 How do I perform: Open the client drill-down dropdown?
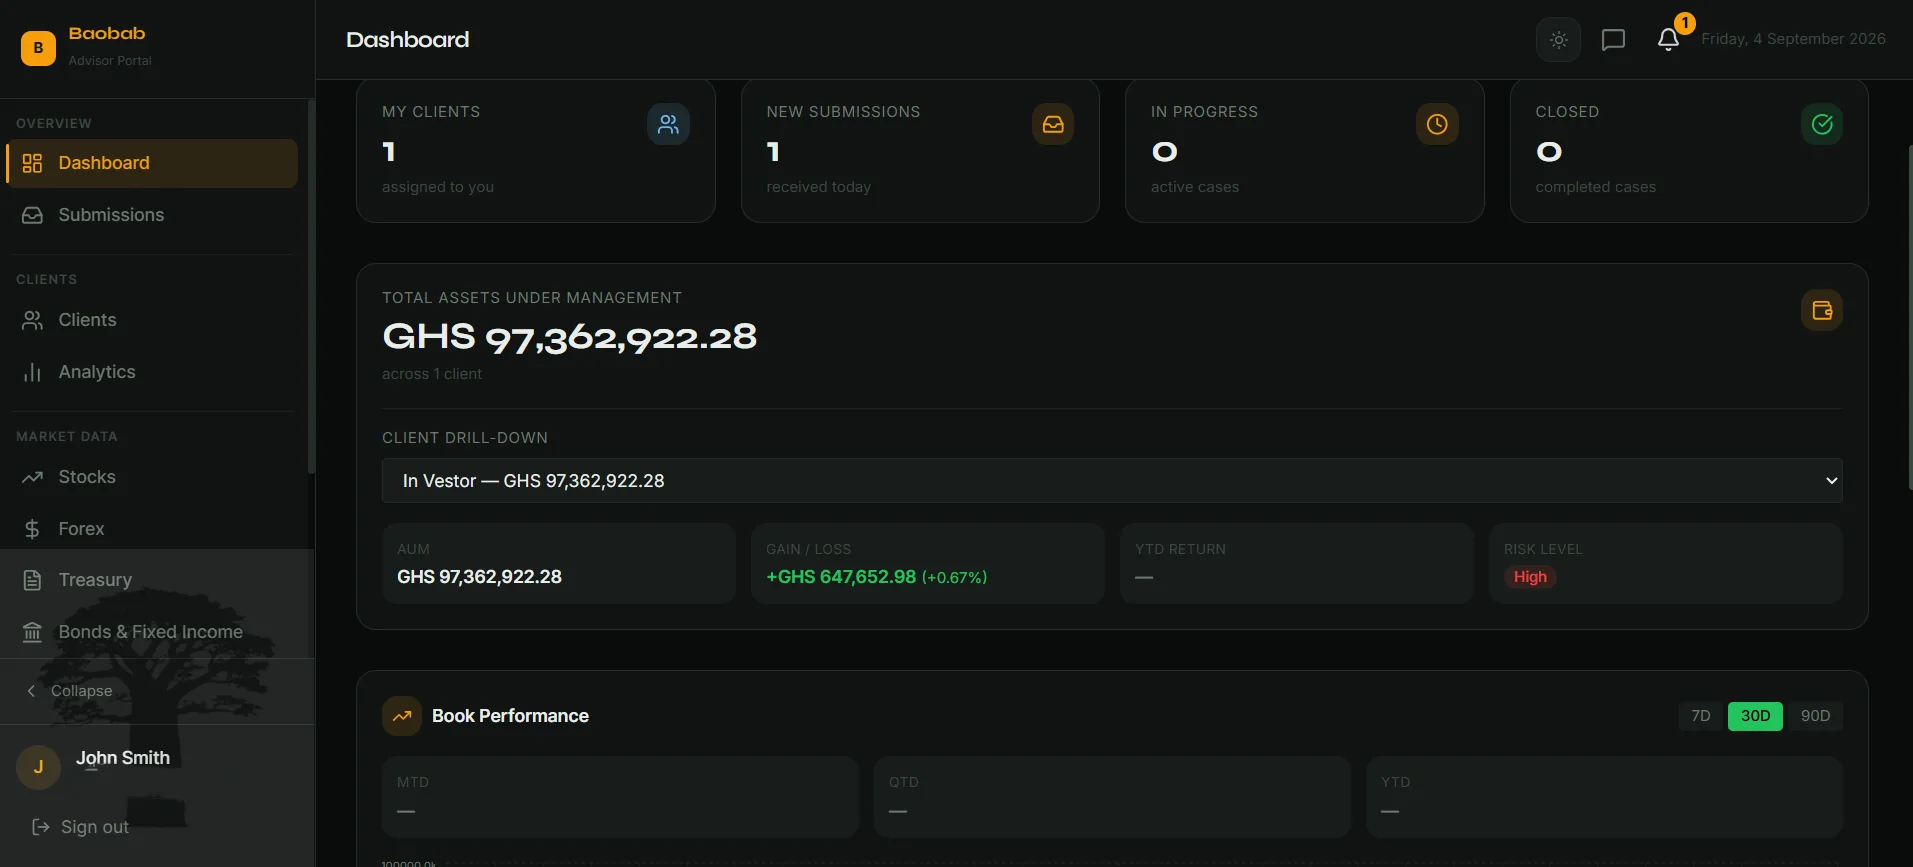click(x=1112, y=481)
